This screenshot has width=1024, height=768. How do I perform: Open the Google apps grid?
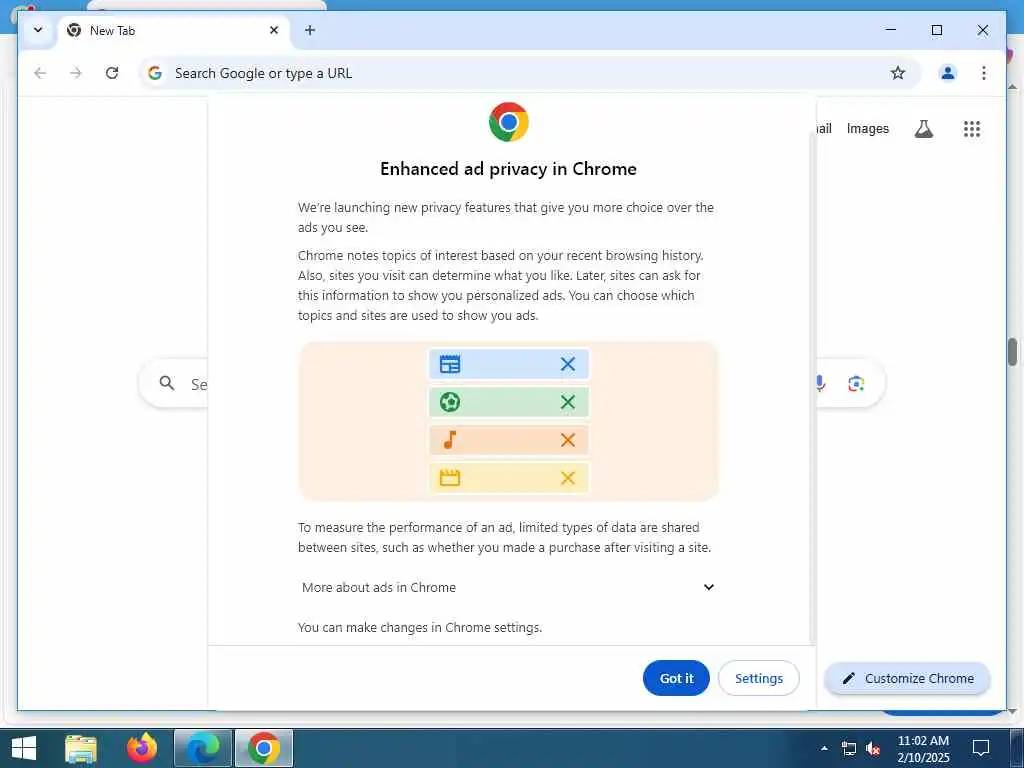(972, 129)
